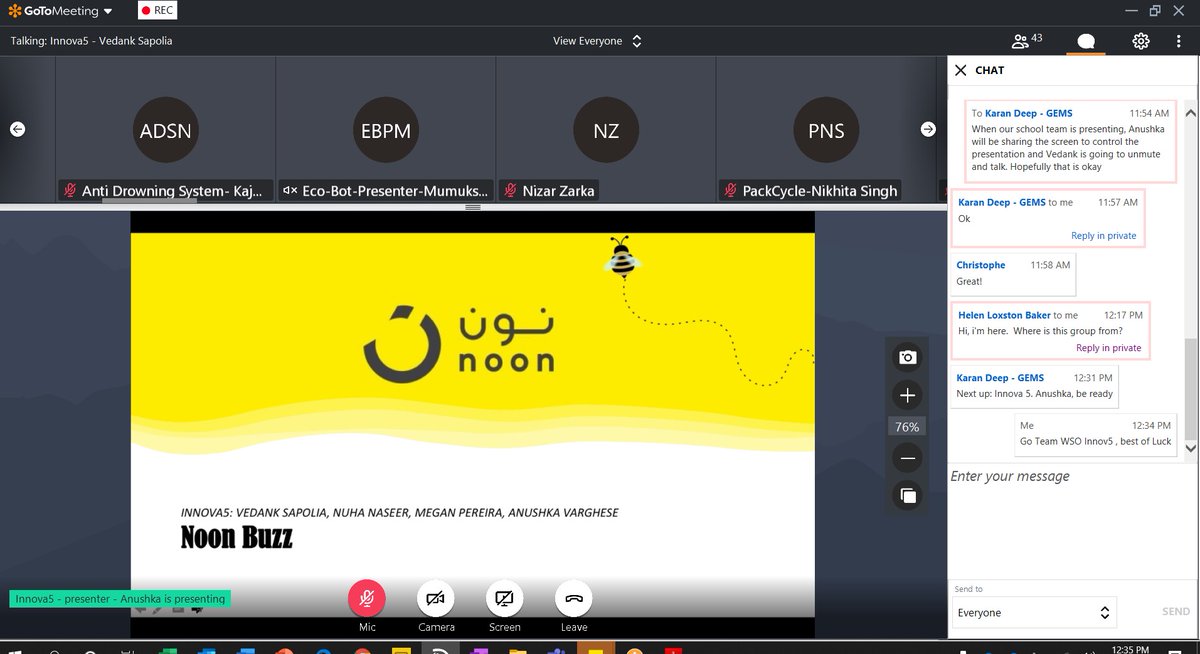This screenshot has height=654, width=1200.
Task: Open the View Everyone layout selector
Action: coord(597,41)
